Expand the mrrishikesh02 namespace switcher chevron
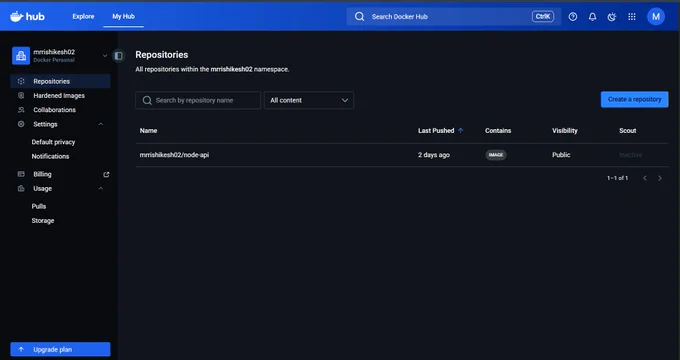 [x=105, y=56]
